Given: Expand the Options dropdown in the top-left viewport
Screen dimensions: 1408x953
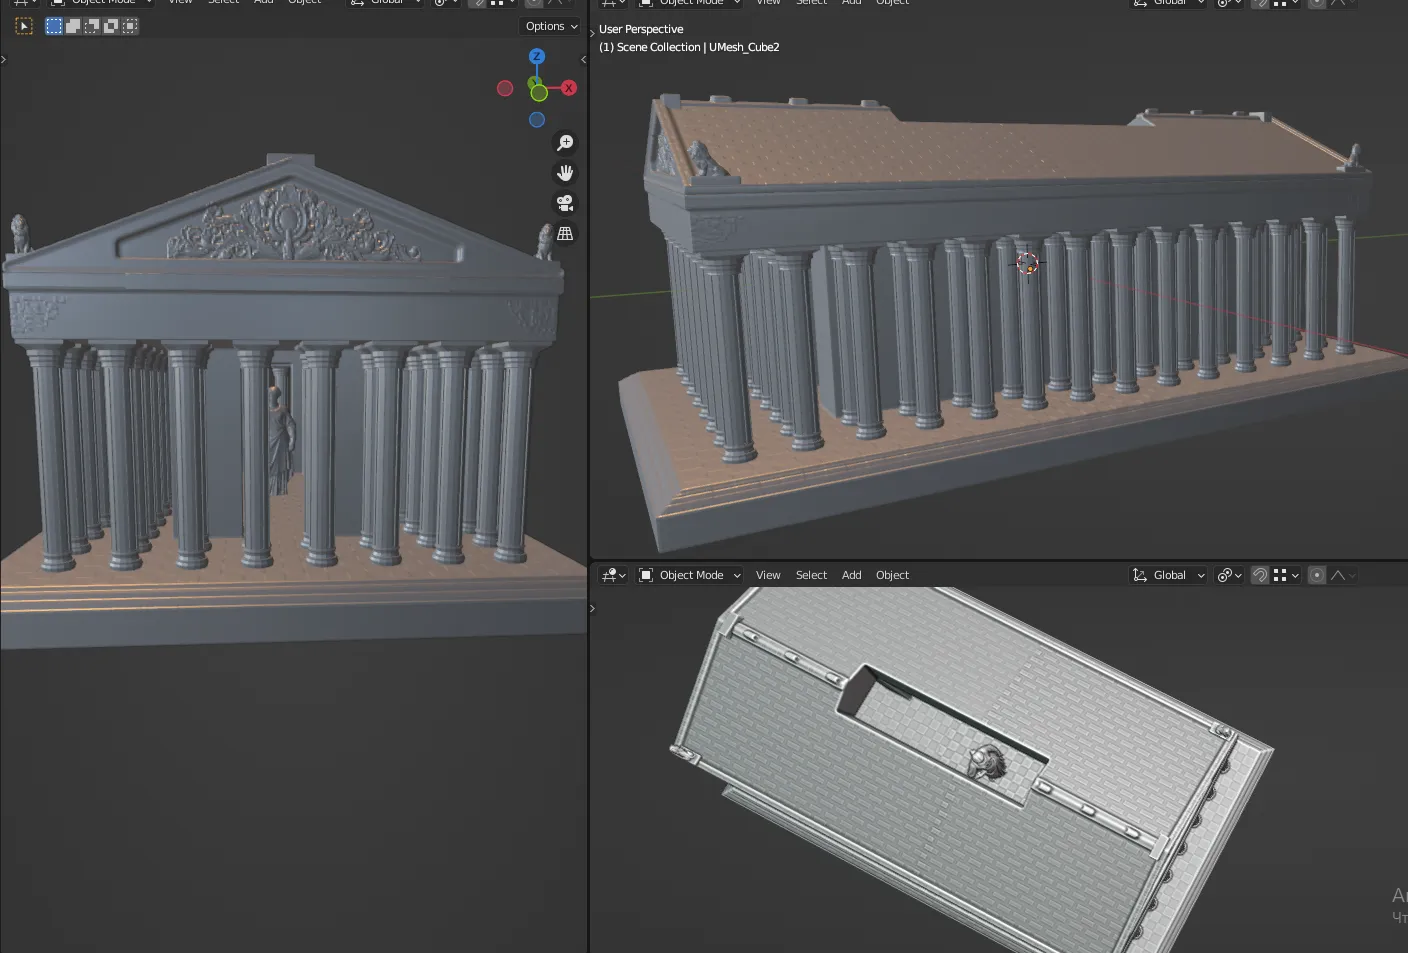Looking at the screenshot, I should tap(549, 26).
